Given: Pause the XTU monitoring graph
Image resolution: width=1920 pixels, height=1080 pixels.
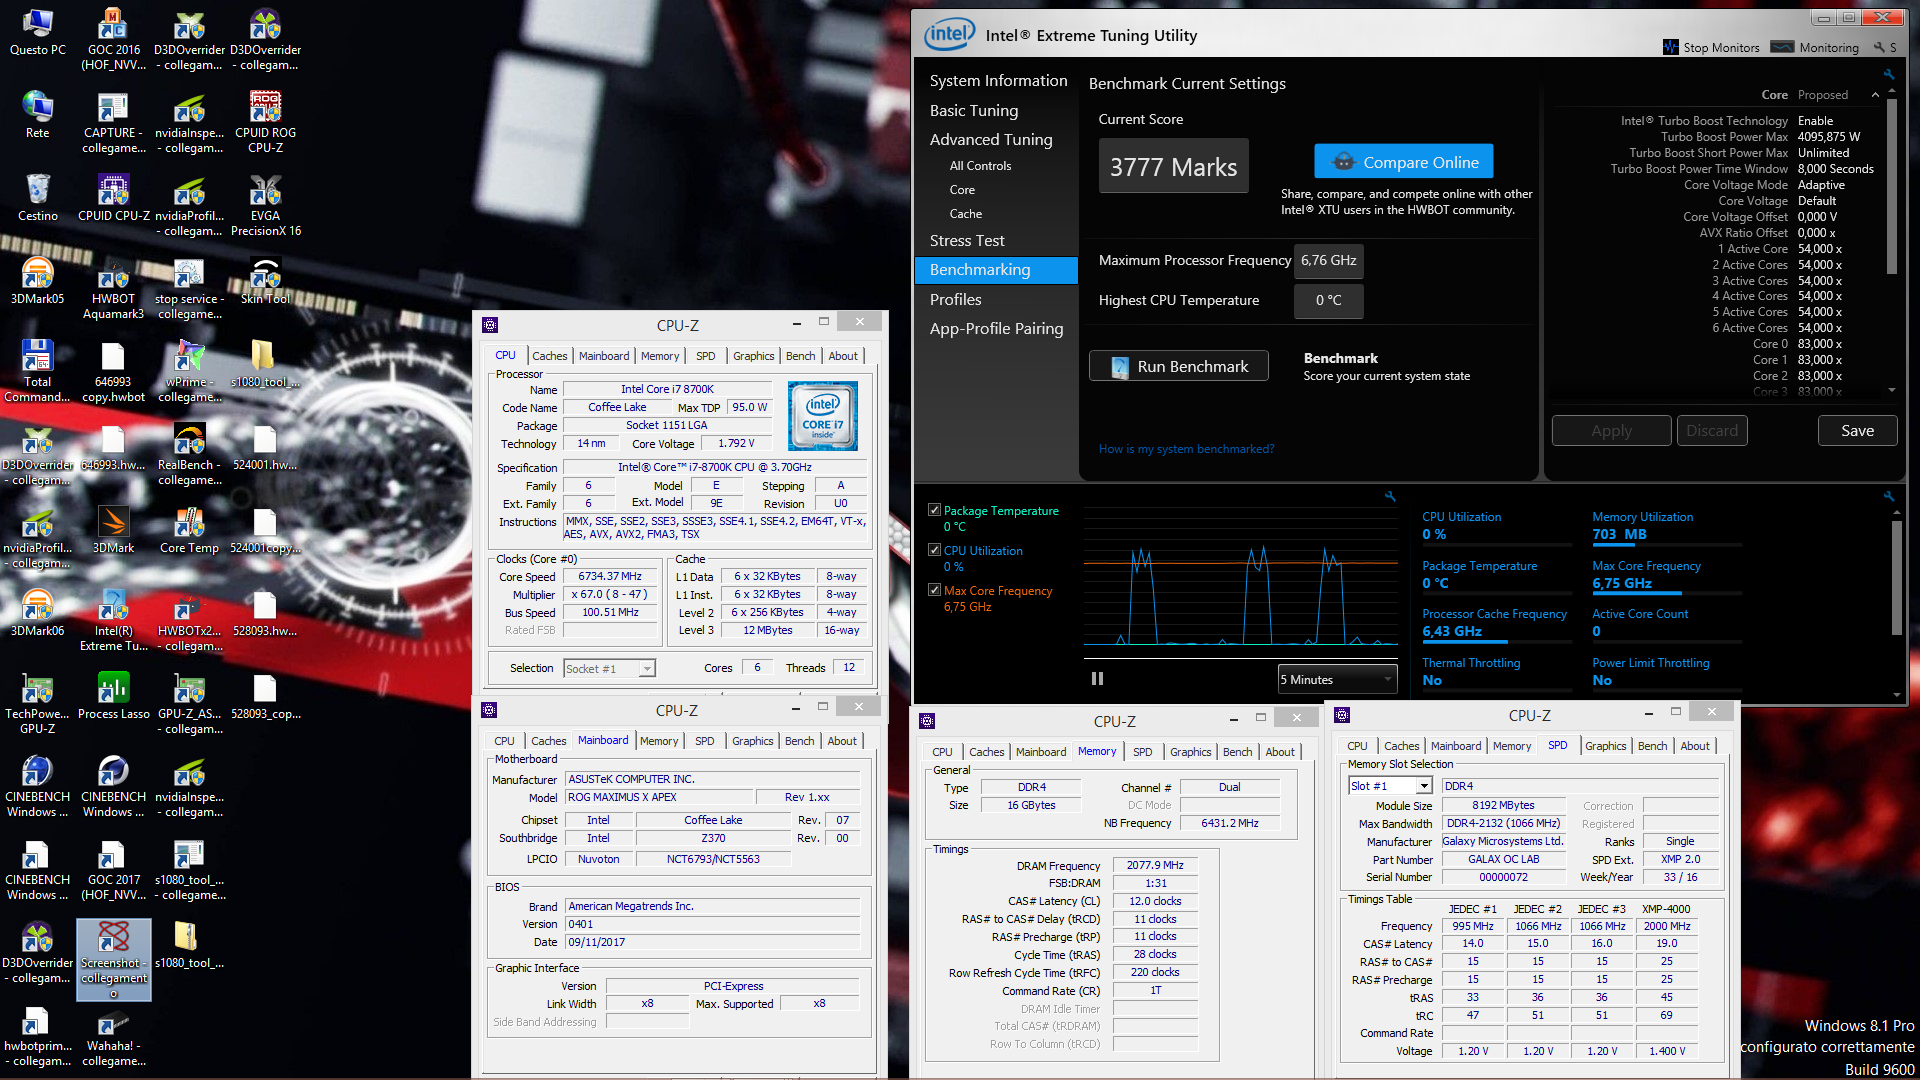Looking at the screenshot, I should pyautogui.click(x=1097, y=679).
